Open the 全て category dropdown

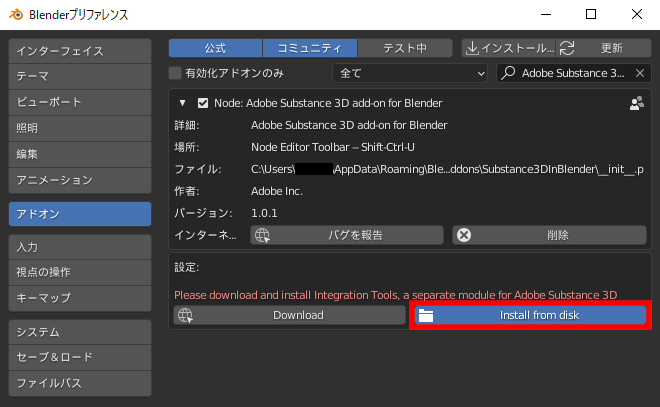click(x=410, y=73)
